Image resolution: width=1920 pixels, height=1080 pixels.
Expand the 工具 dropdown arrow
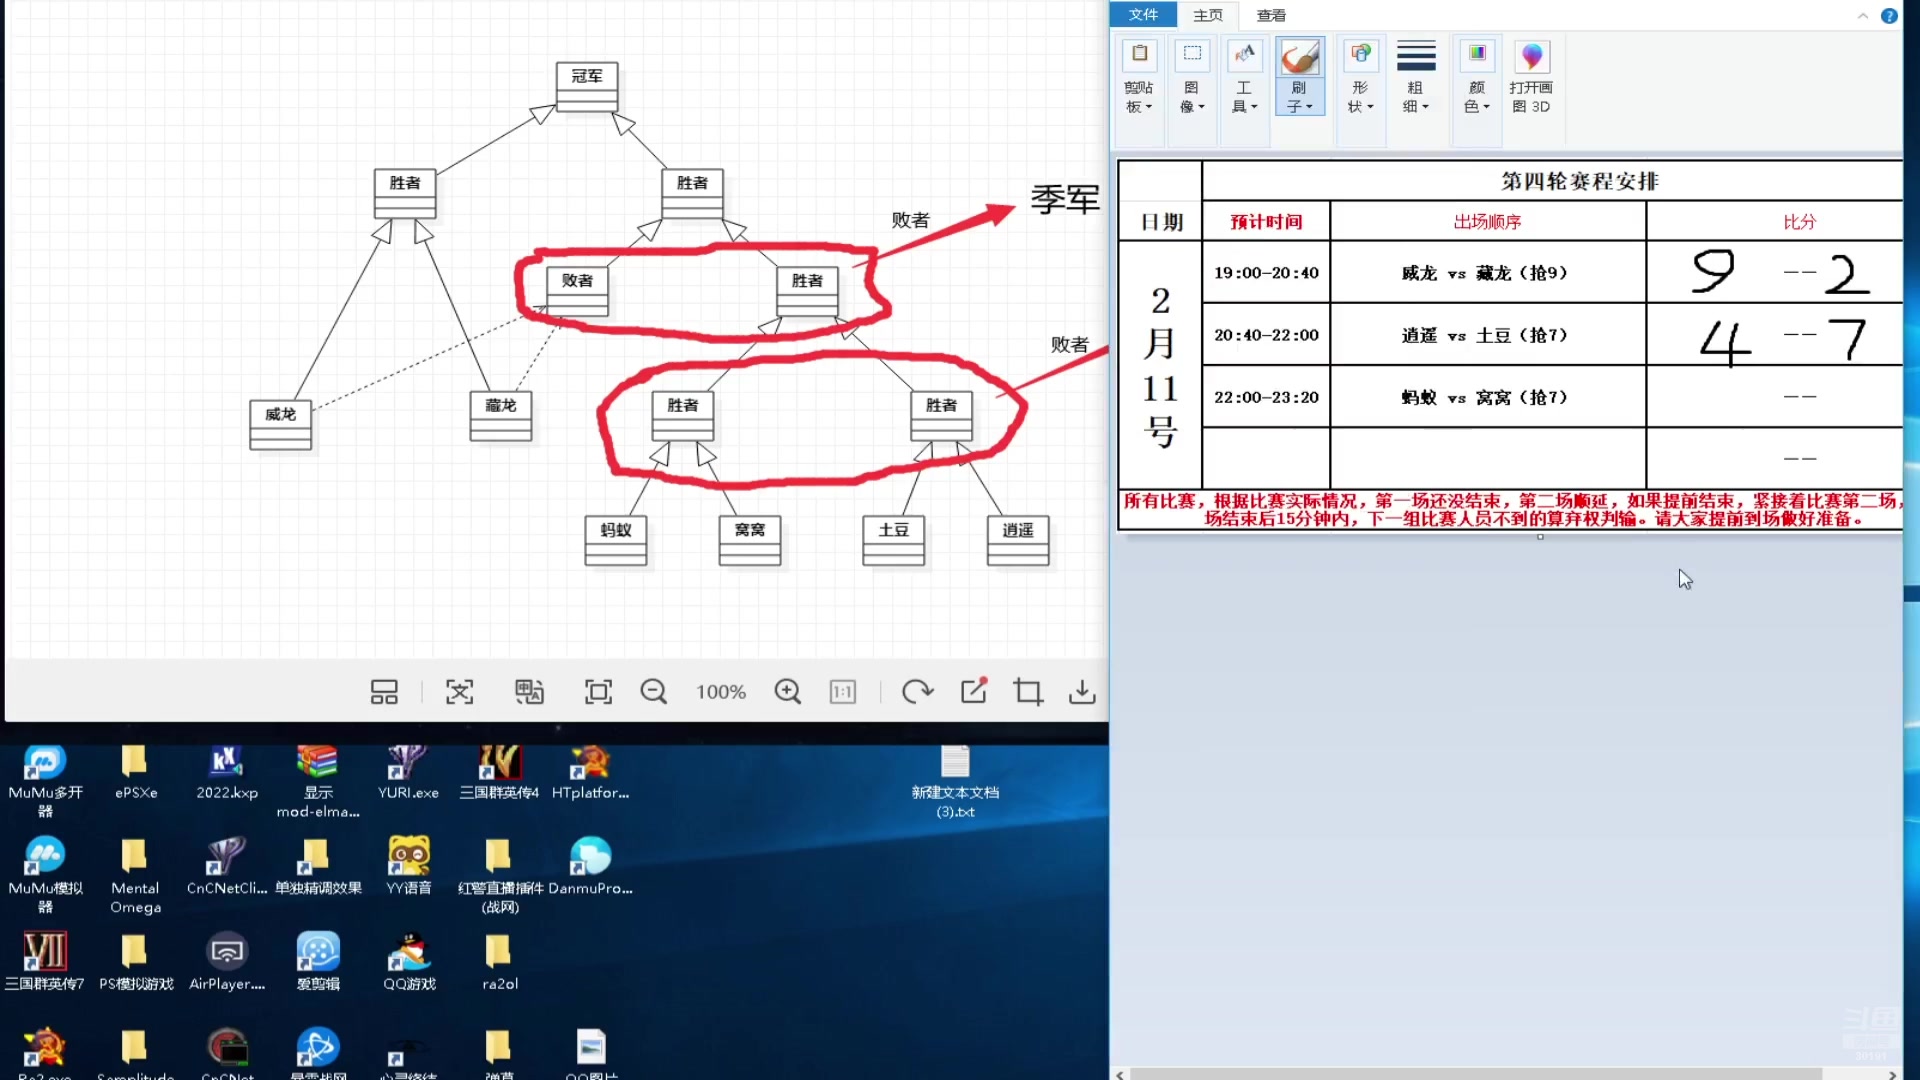coord(1254,107)
